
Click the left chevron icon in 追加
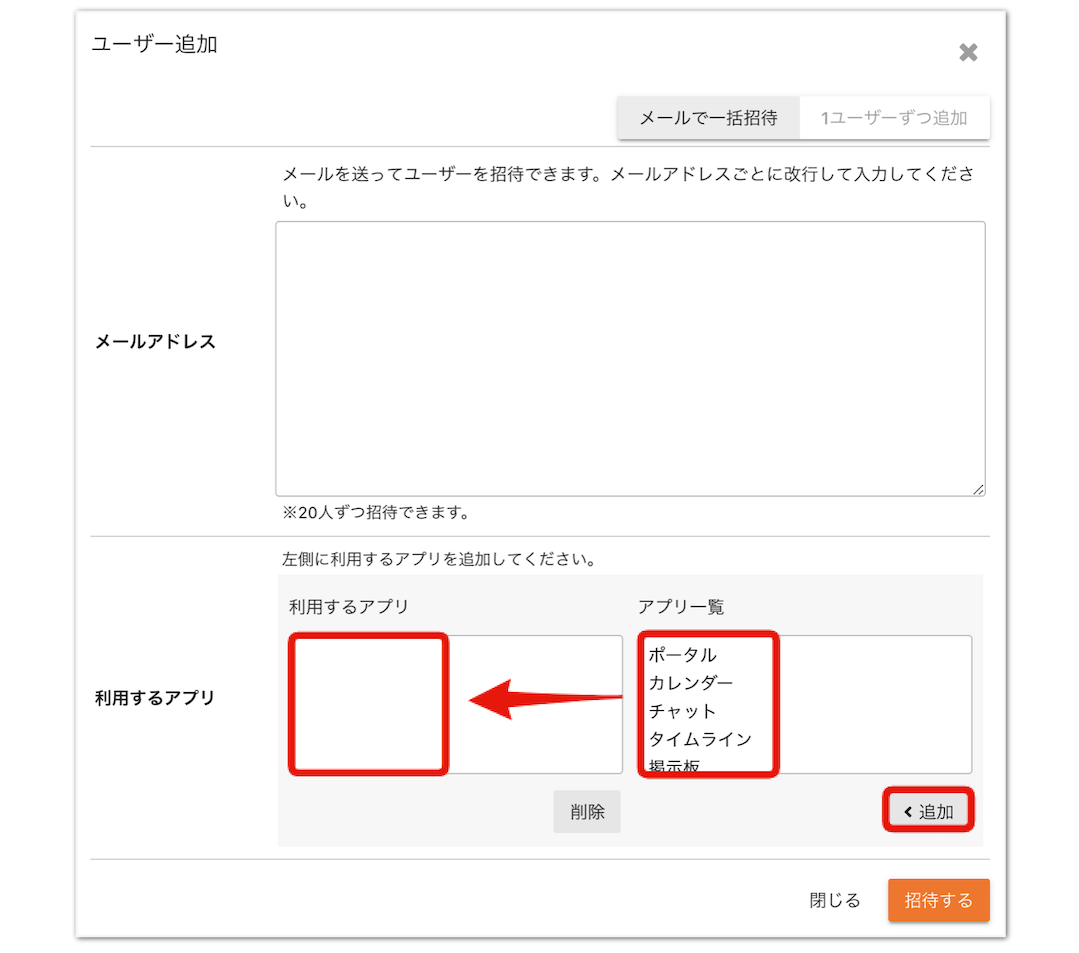point(908,812)
